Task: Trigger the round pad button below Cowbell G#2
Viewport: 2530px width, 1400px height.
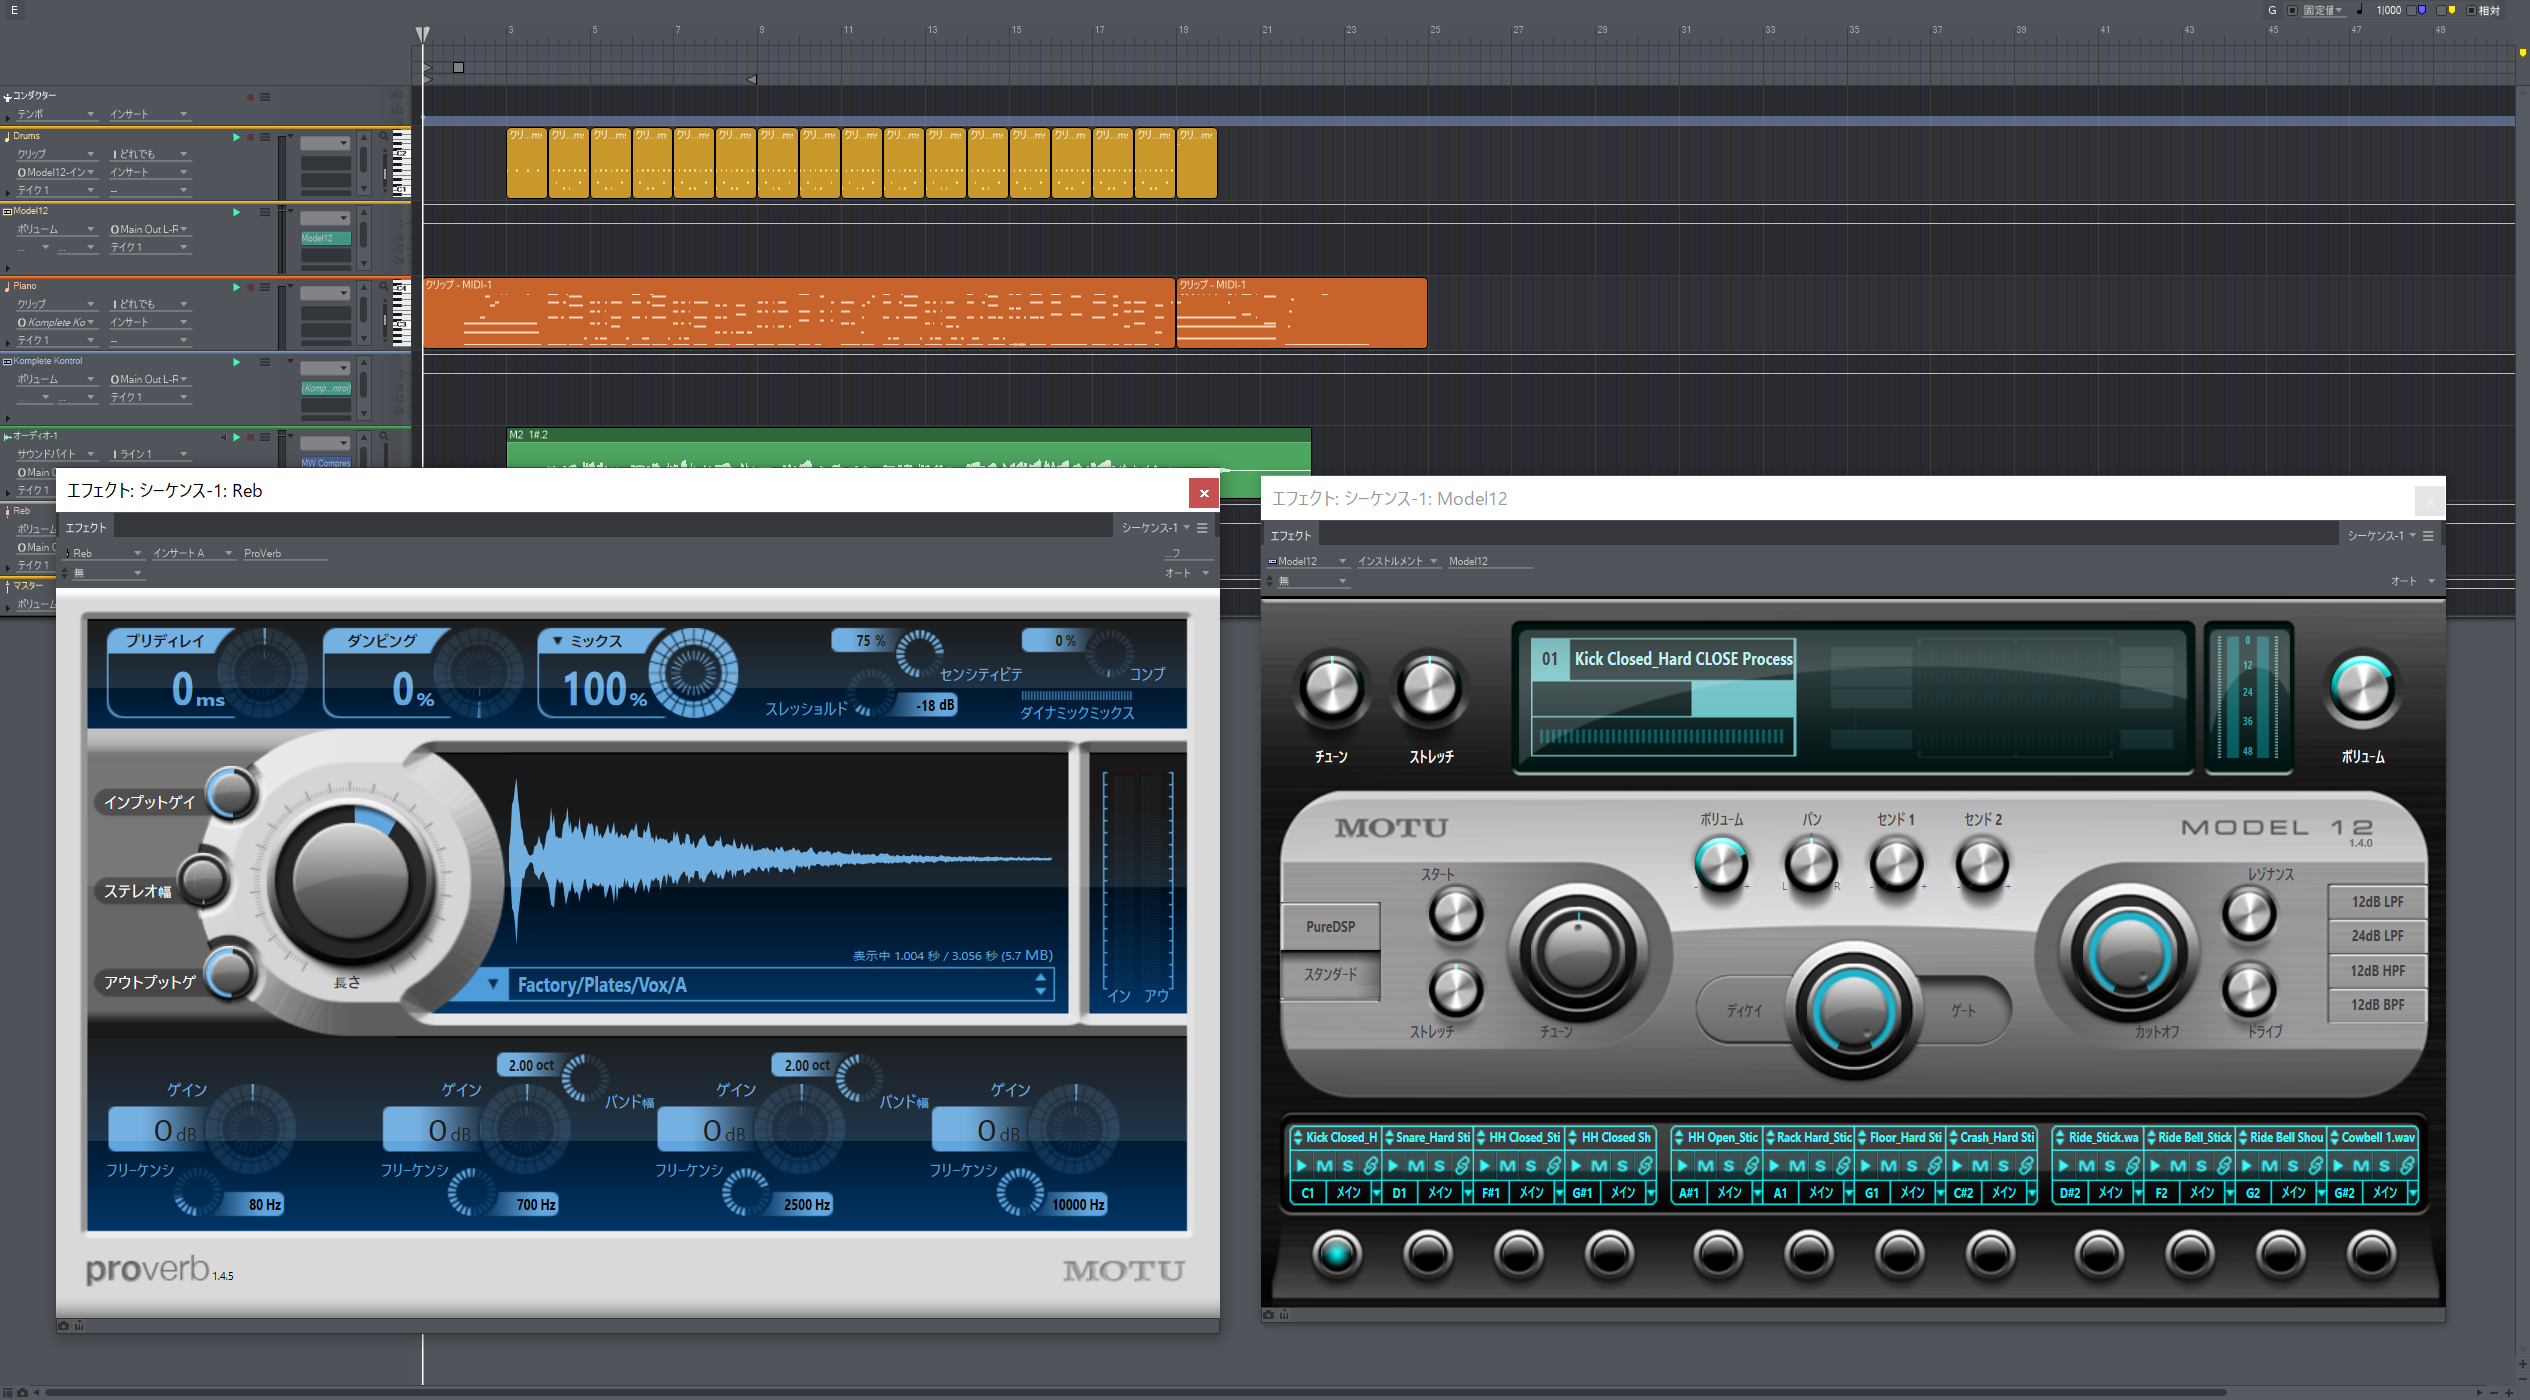Action: [x=2371, y=1253]
